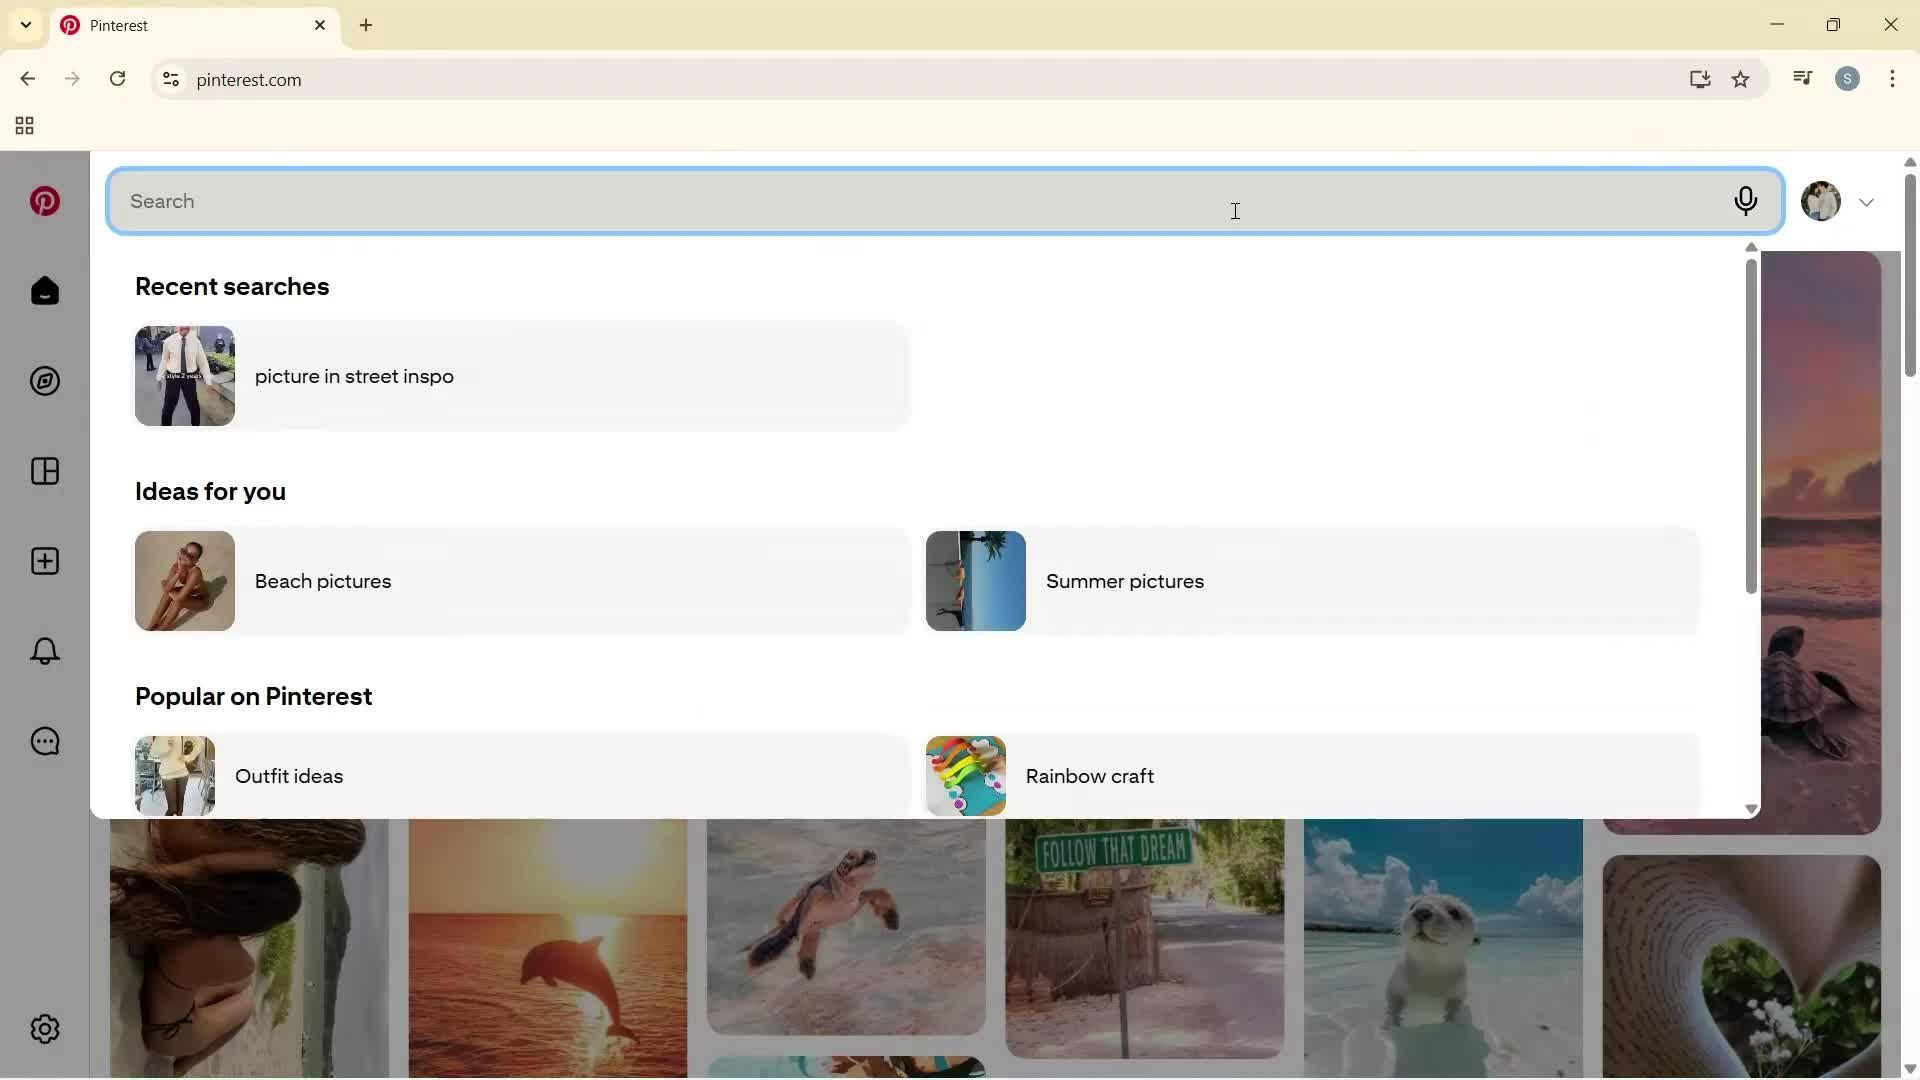Click the 'picture in street inspo' recent search
The image size is (1920, 1080).
click(x=354, y=376)
